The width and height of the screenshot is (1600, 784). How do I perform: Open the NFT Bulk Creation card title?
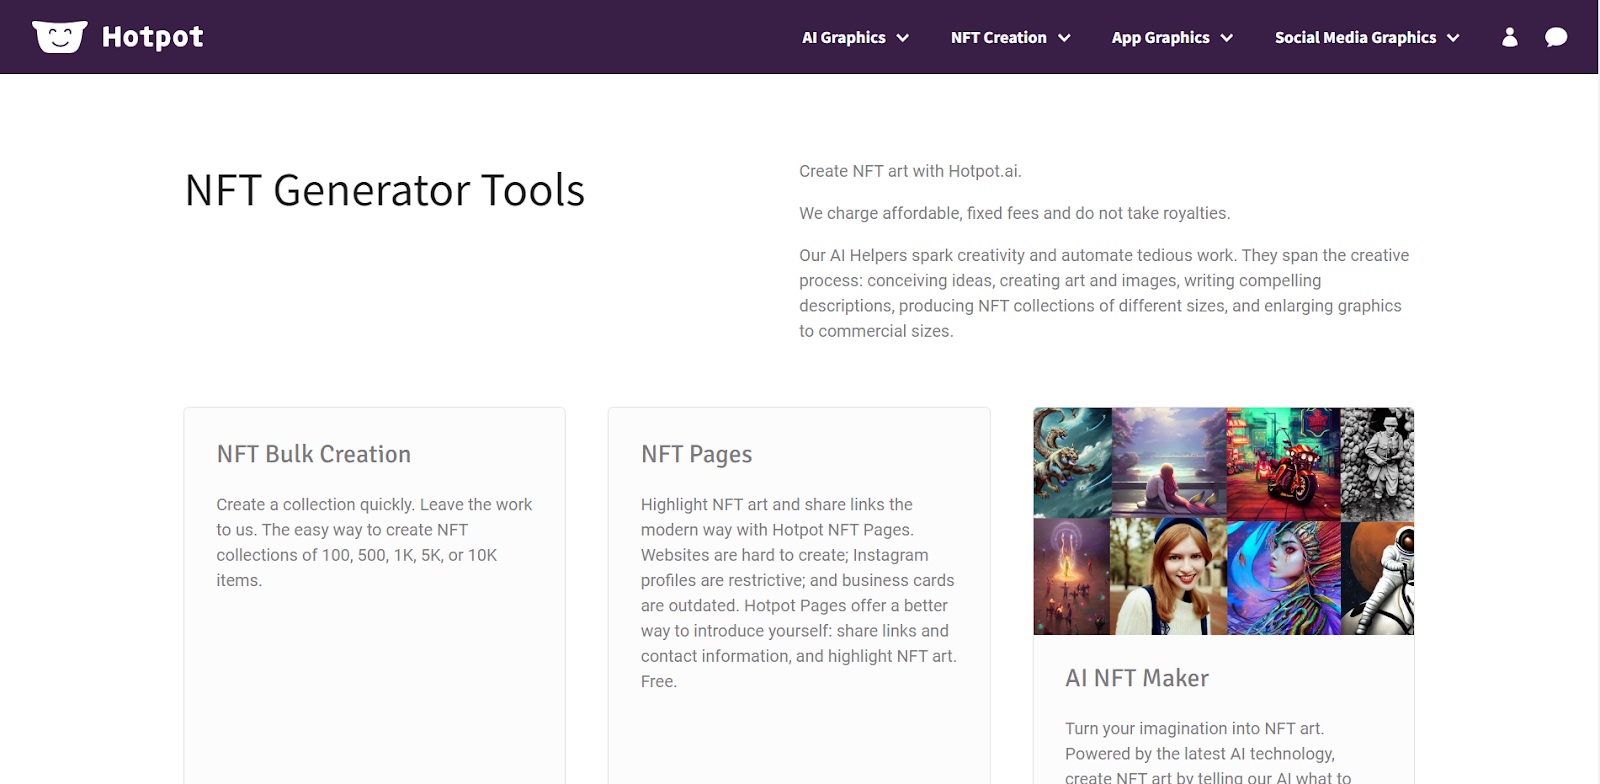click(314, 454)
